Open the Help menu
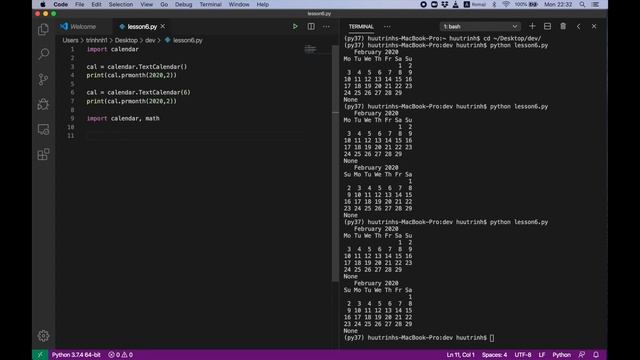This screenshot has height=360, width=640. [262, 4]
